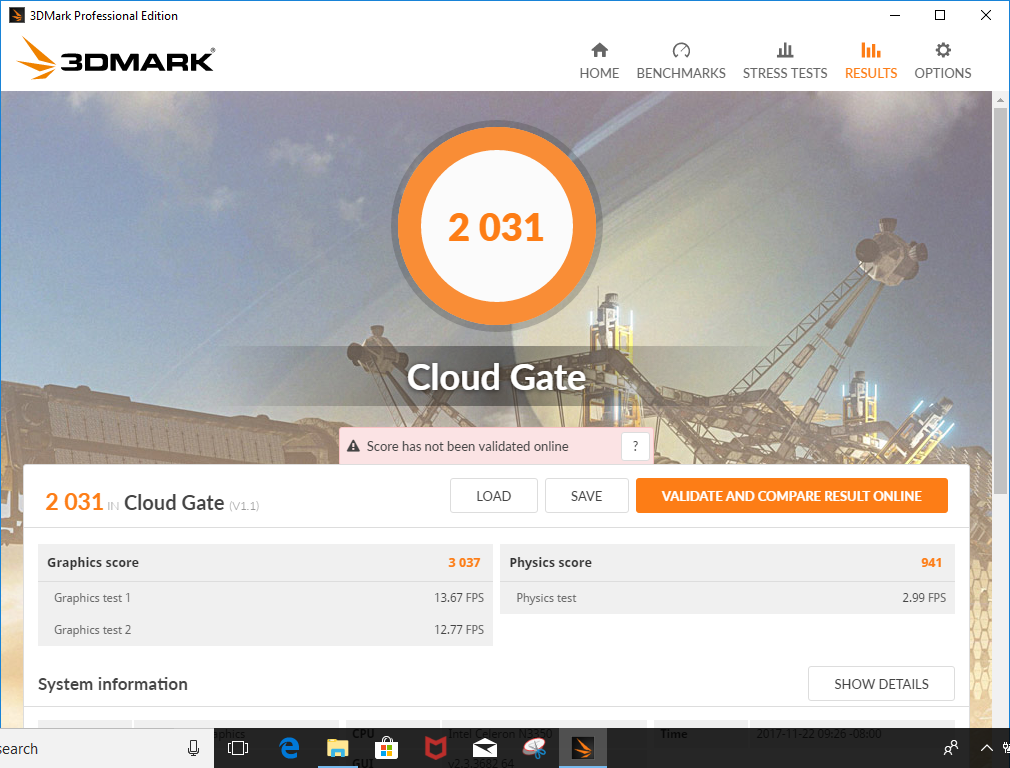Open the Microsoft Store taskbar icon
The height and width of the screenshot is (768, 1010).
[386, 748]
